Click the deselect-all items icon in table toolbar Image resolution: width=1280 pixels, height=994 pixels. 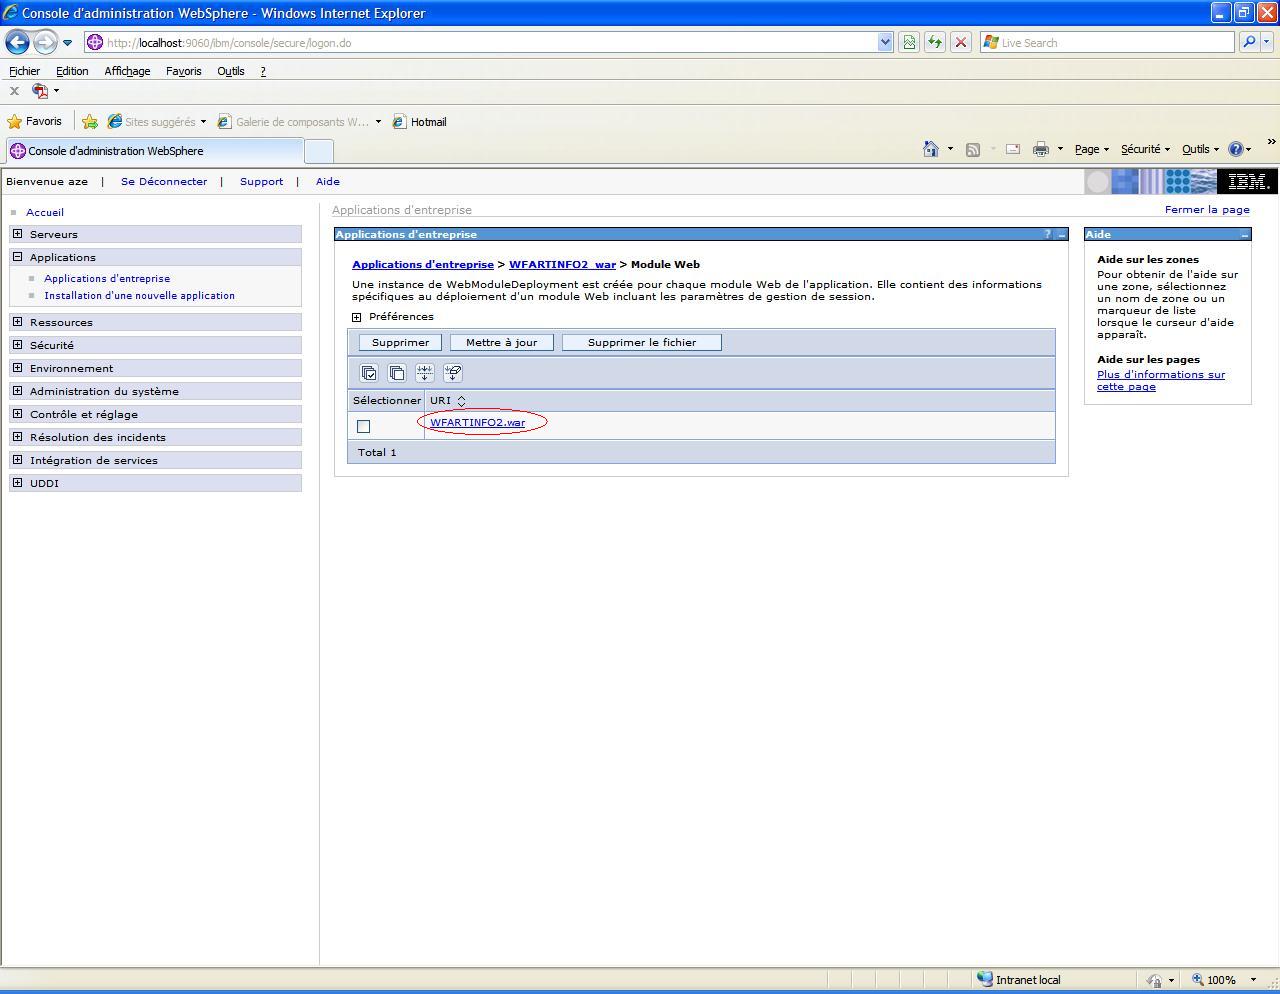[x=397, y=373]
